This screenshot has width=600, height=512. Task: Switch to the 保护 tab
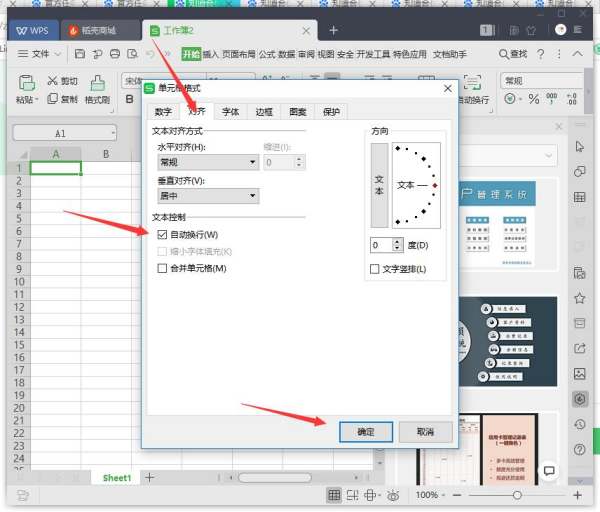(331, 112)
